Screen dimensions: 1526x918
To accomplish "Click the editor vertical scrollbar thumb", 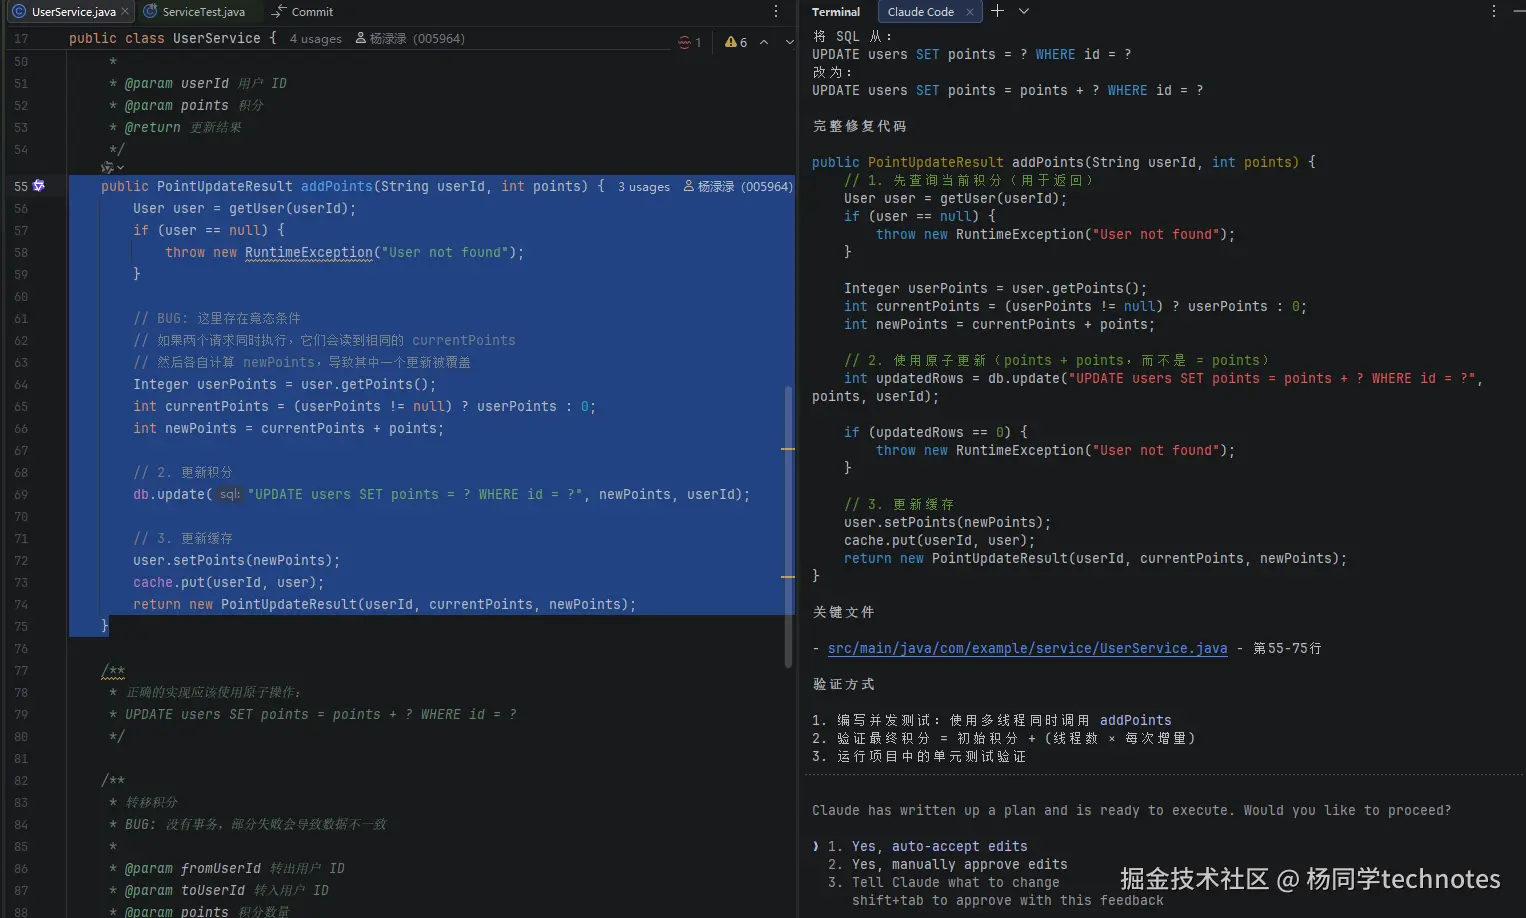I will tap(788, 526).
